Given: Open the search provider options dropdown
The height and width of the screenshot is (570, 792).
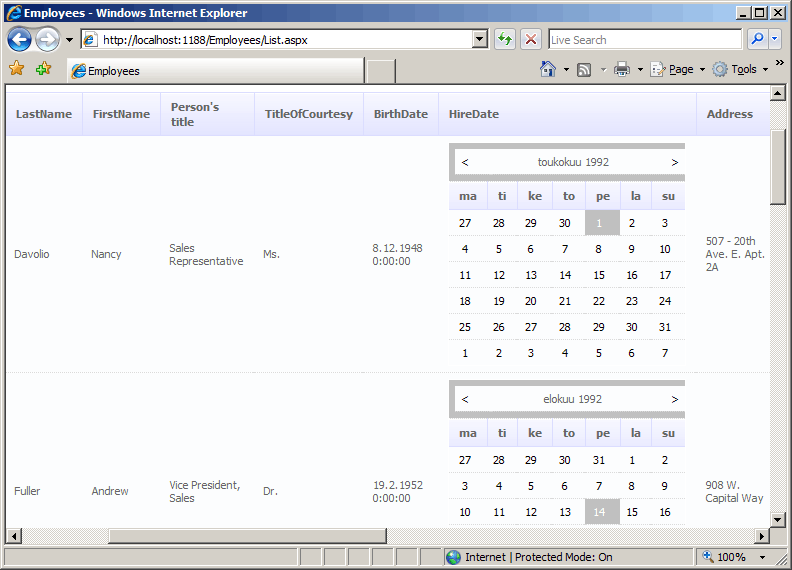Looking at the screenshot, I should (x=775, y=39).
